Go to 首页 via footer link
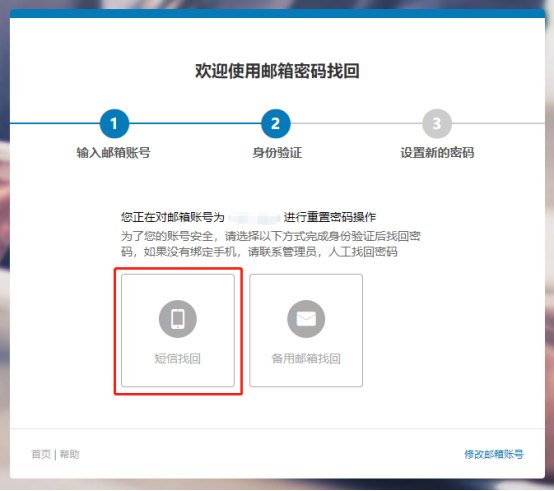Viewport: 554px width, 491px height. (x=41, y=454)
